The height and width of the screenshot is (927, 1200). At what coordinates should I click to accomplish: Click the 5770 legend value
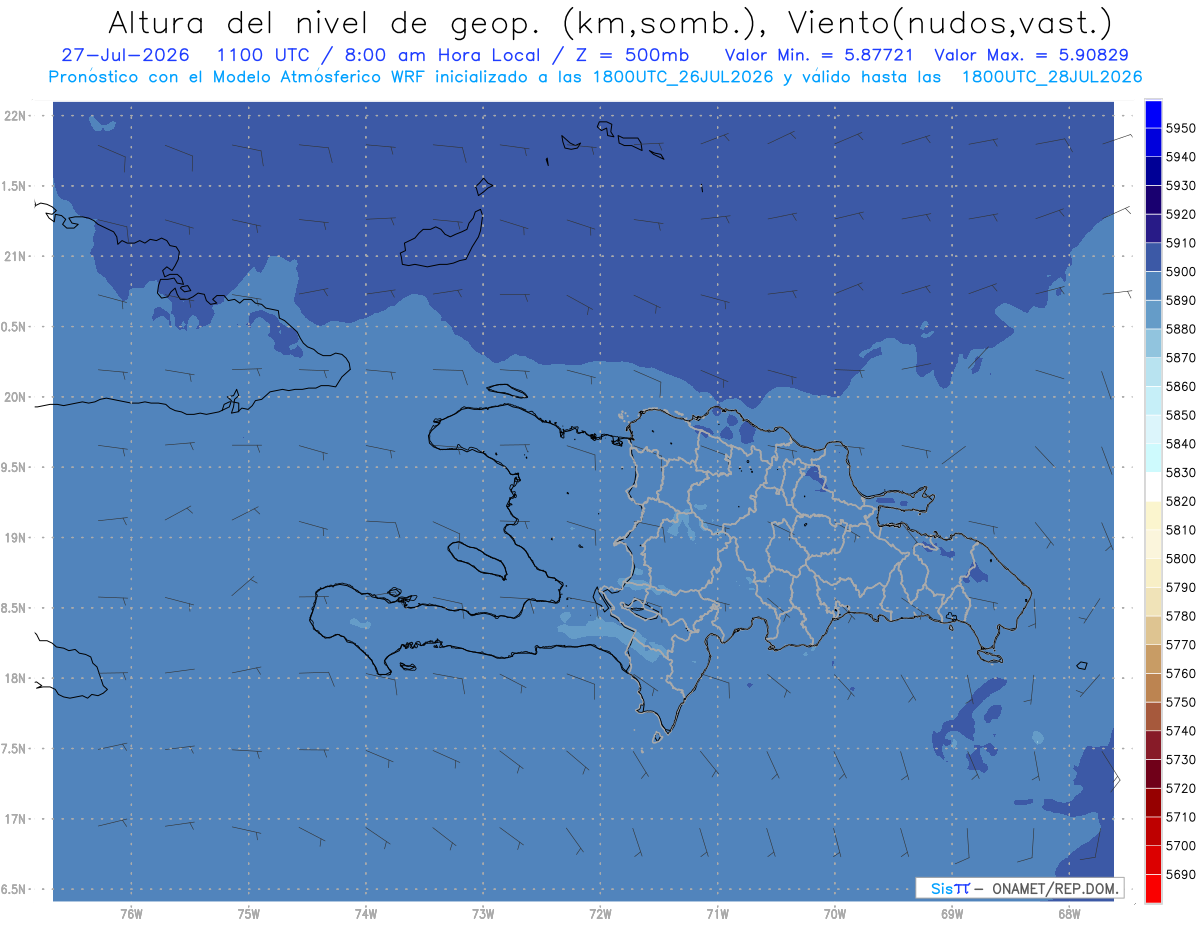[1180, 645]
